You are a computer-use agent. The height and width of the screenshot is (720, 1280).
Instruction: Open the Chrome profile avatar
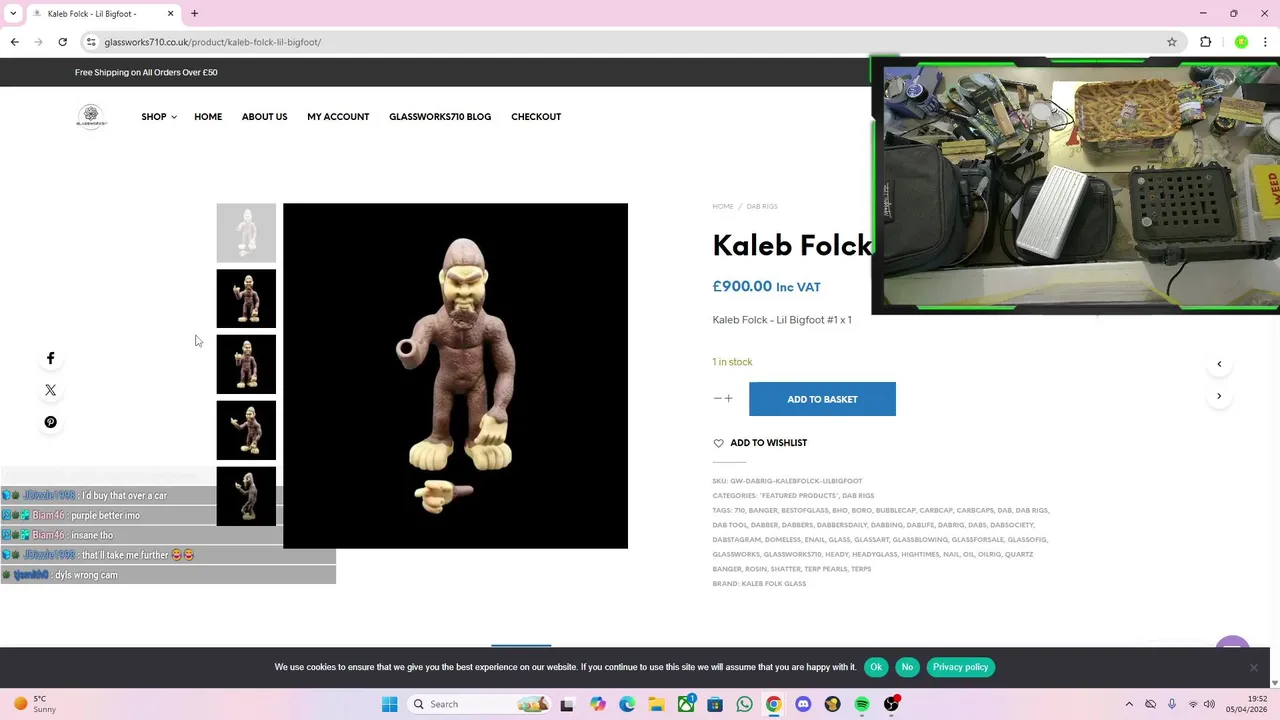point(1241,42)
